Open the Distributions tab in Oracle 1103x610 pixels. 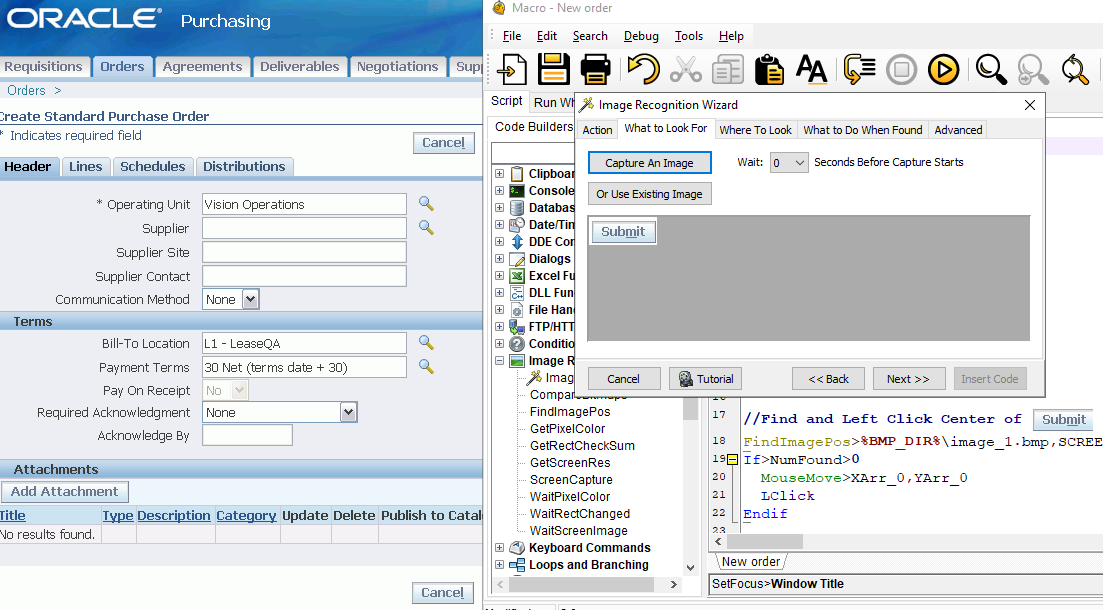pos(244,167)
